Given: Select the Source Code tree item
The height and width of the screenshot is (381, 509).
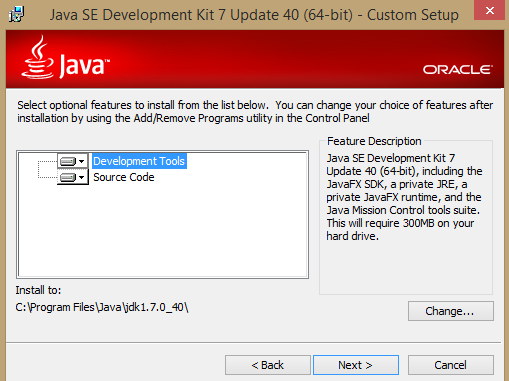Looking at the screenshot, I should (124, 177).
